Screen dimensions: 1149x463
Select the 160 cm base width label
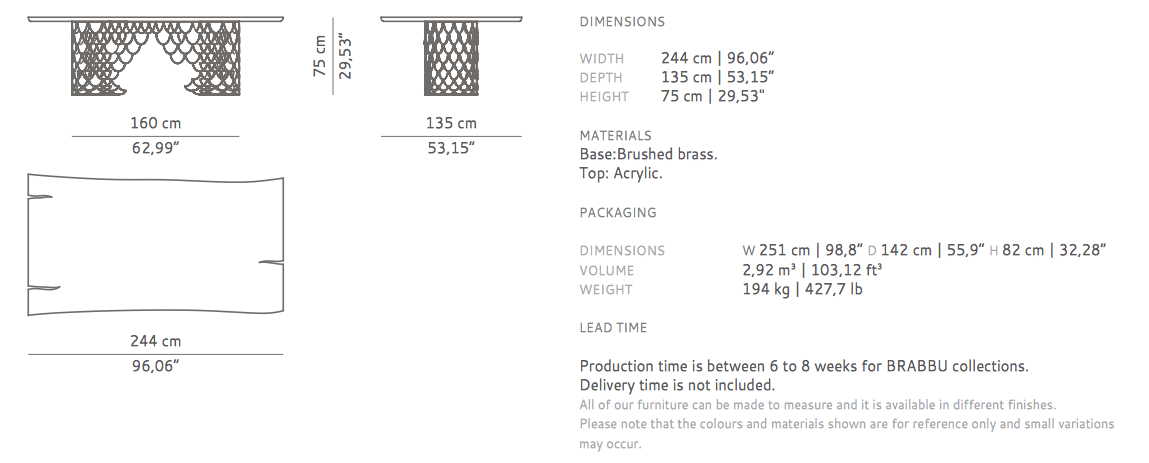155,123
